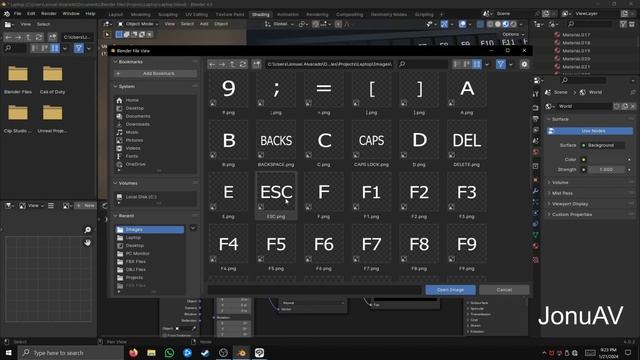The height and width of the screenshot is (360, 640).
Task: Expand the Mist Pass panel
Action: pos(562,193)
